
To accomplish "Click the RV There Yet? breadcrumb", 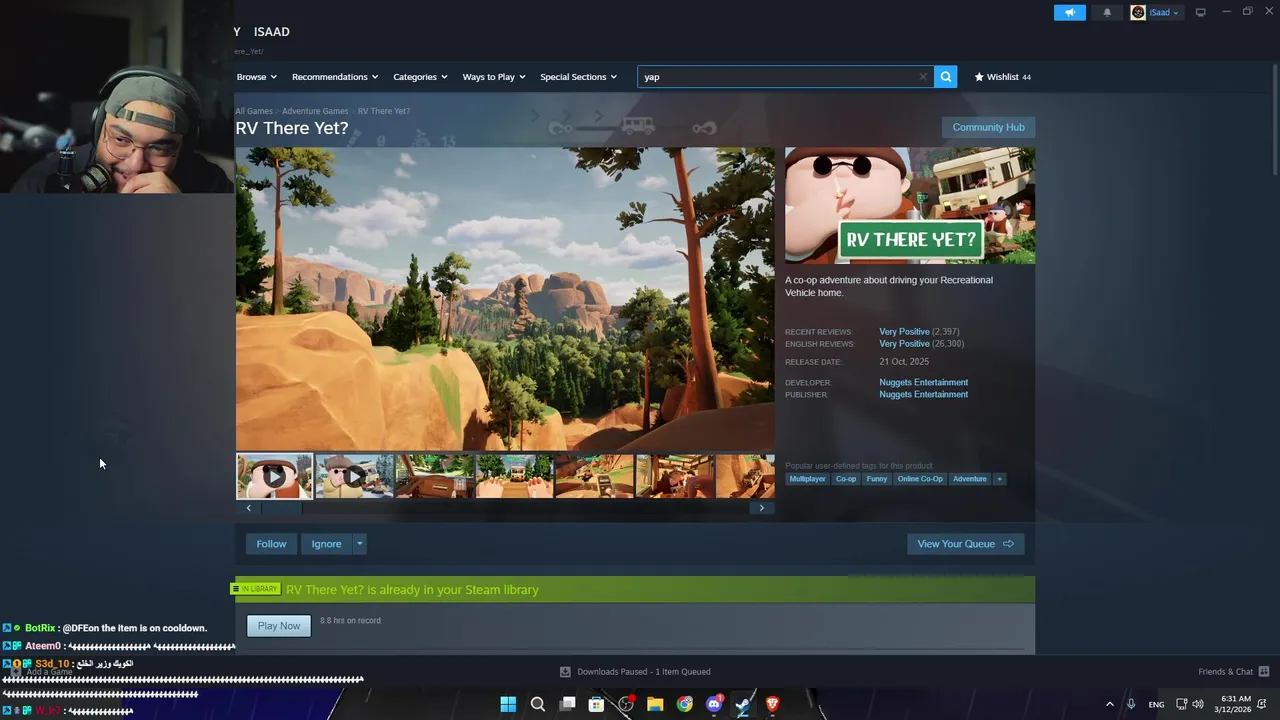I will pos(384,111).
